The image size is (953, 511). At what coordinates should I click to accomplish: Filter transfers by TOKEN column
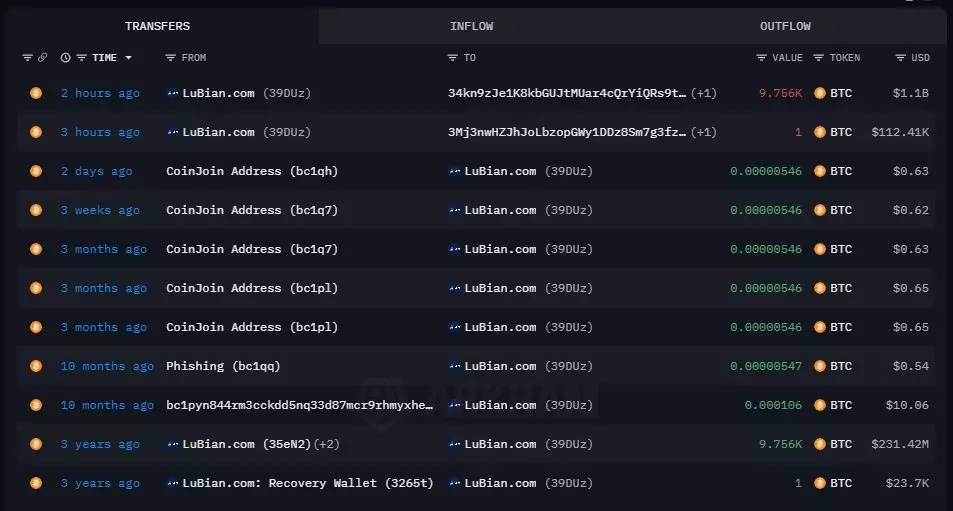(819, 58)
